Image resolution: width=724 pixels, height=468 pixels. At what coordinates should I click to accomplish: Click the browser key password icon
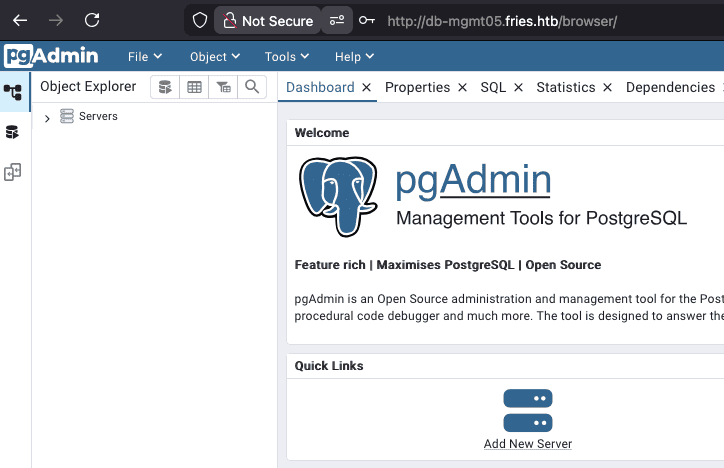[367, 20]
